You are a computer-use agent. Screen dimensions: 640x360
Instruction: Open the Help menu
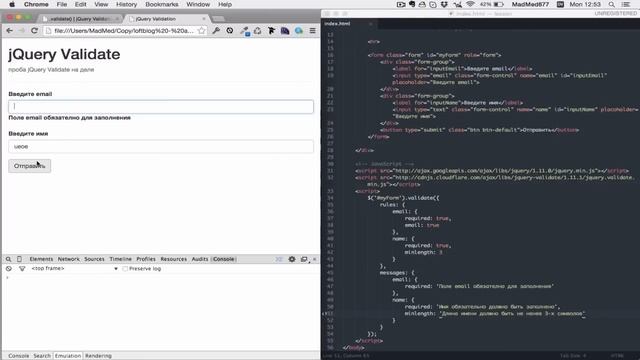(x=225, y=4)
